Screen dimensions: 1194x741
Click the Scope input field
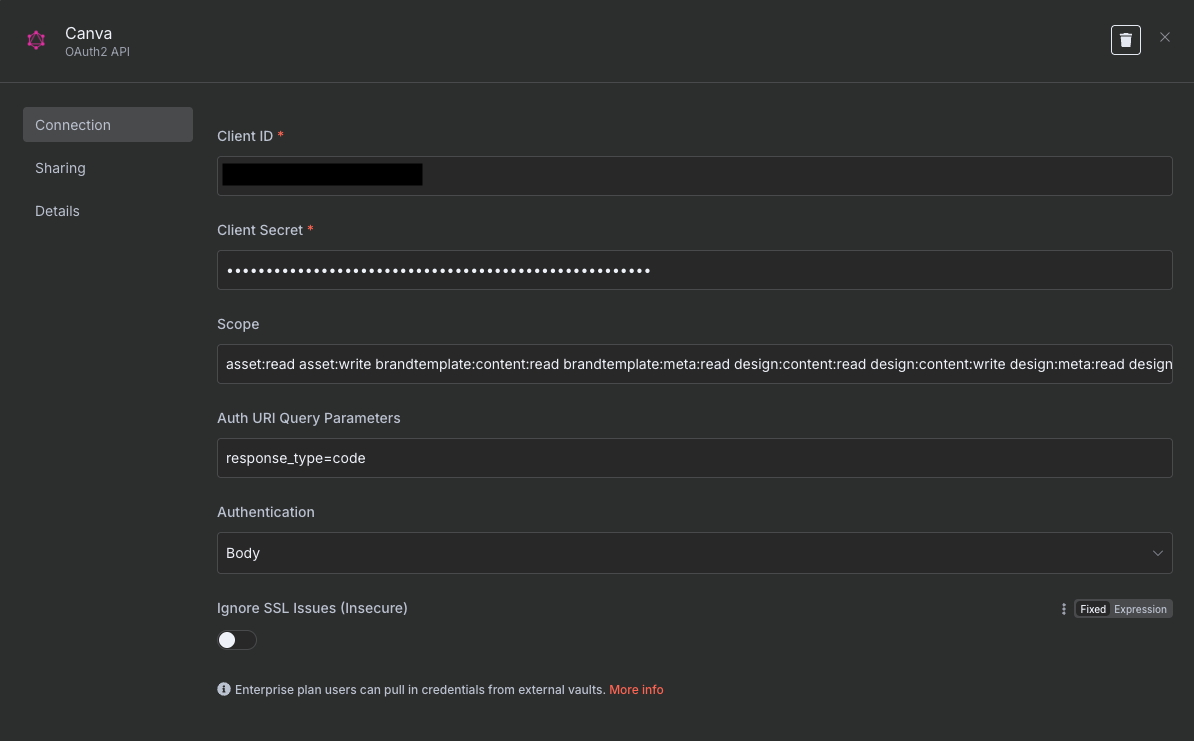coord(694,364)
